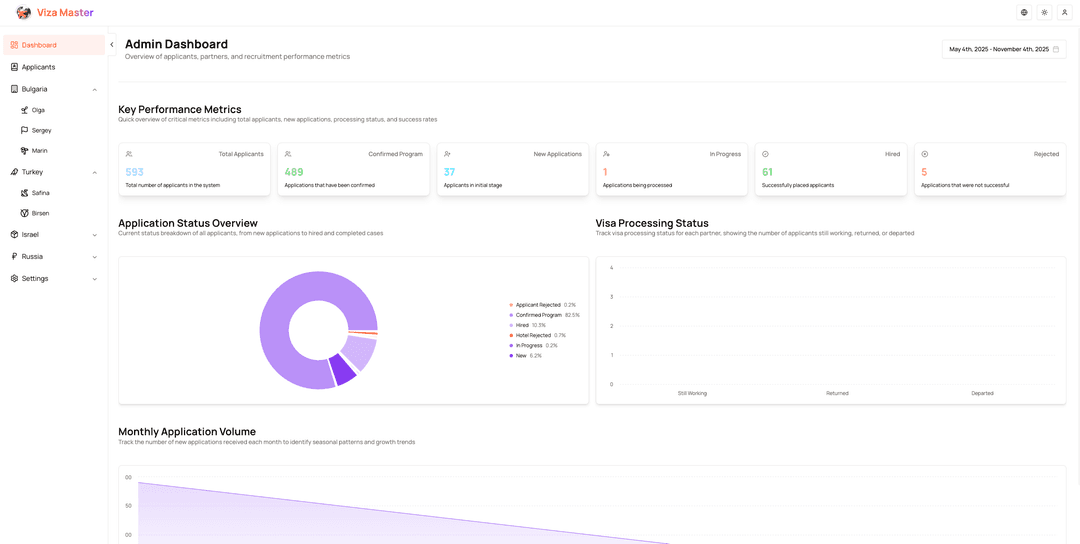Screen dimensions: 1080x544
Task: Select the Israel menu item
Action: click(54, 234)
